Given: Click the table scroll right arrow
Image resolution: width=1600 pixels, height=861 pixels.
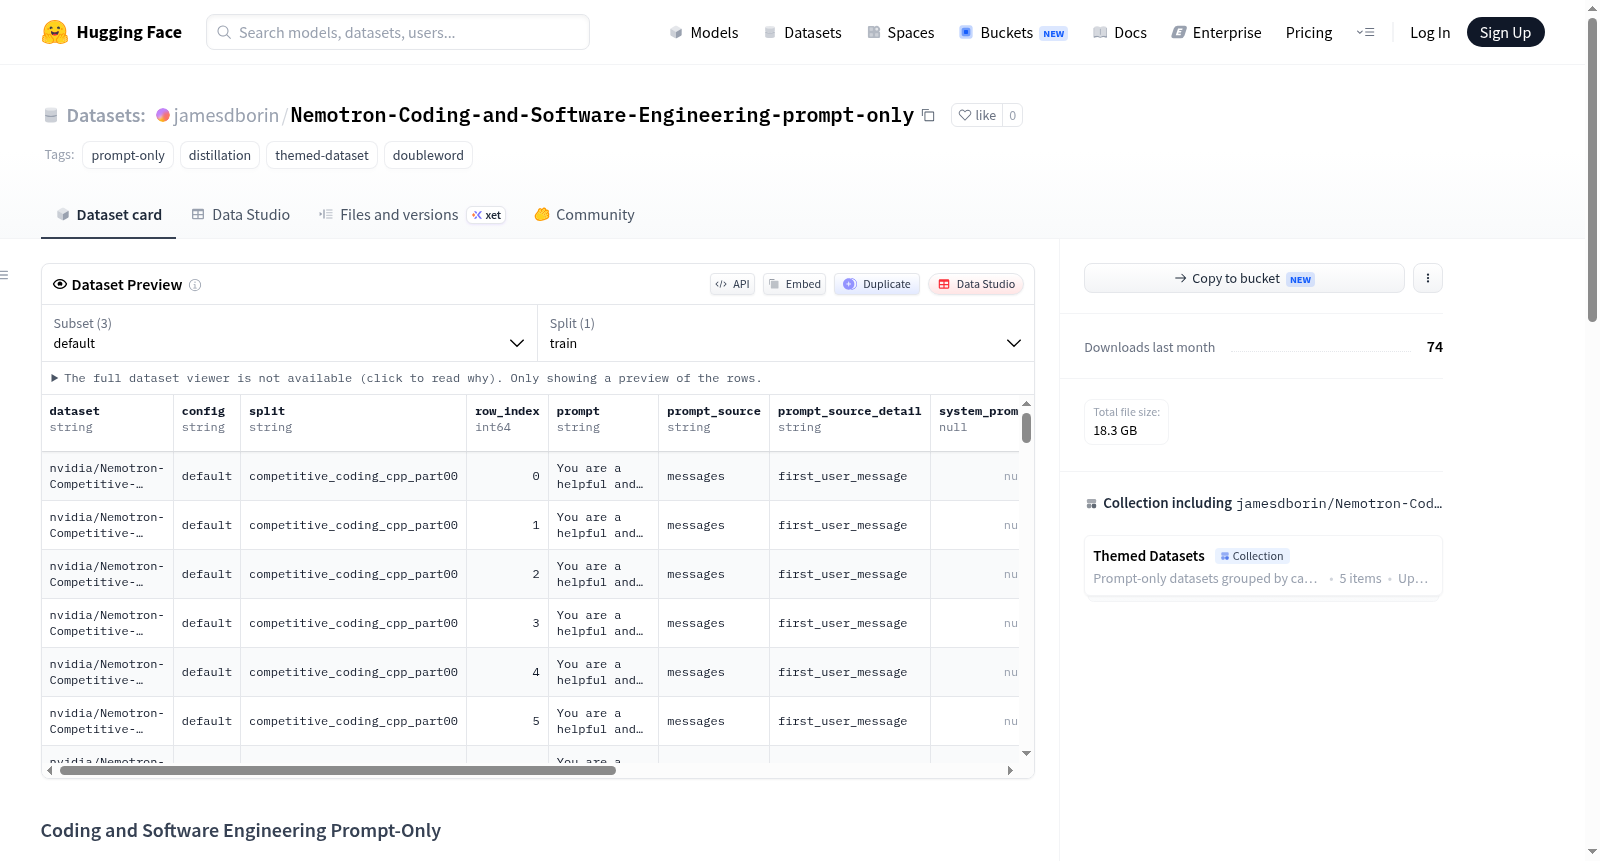Looking at the screenshot, I should [x=1010, y=771].
